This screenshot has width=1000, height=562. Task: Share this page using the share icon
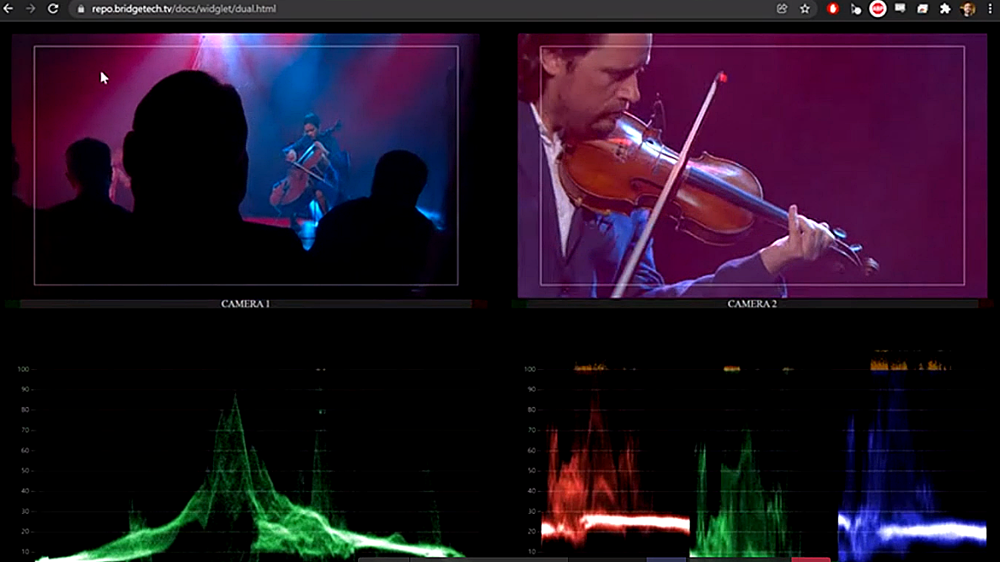point(781,9)
